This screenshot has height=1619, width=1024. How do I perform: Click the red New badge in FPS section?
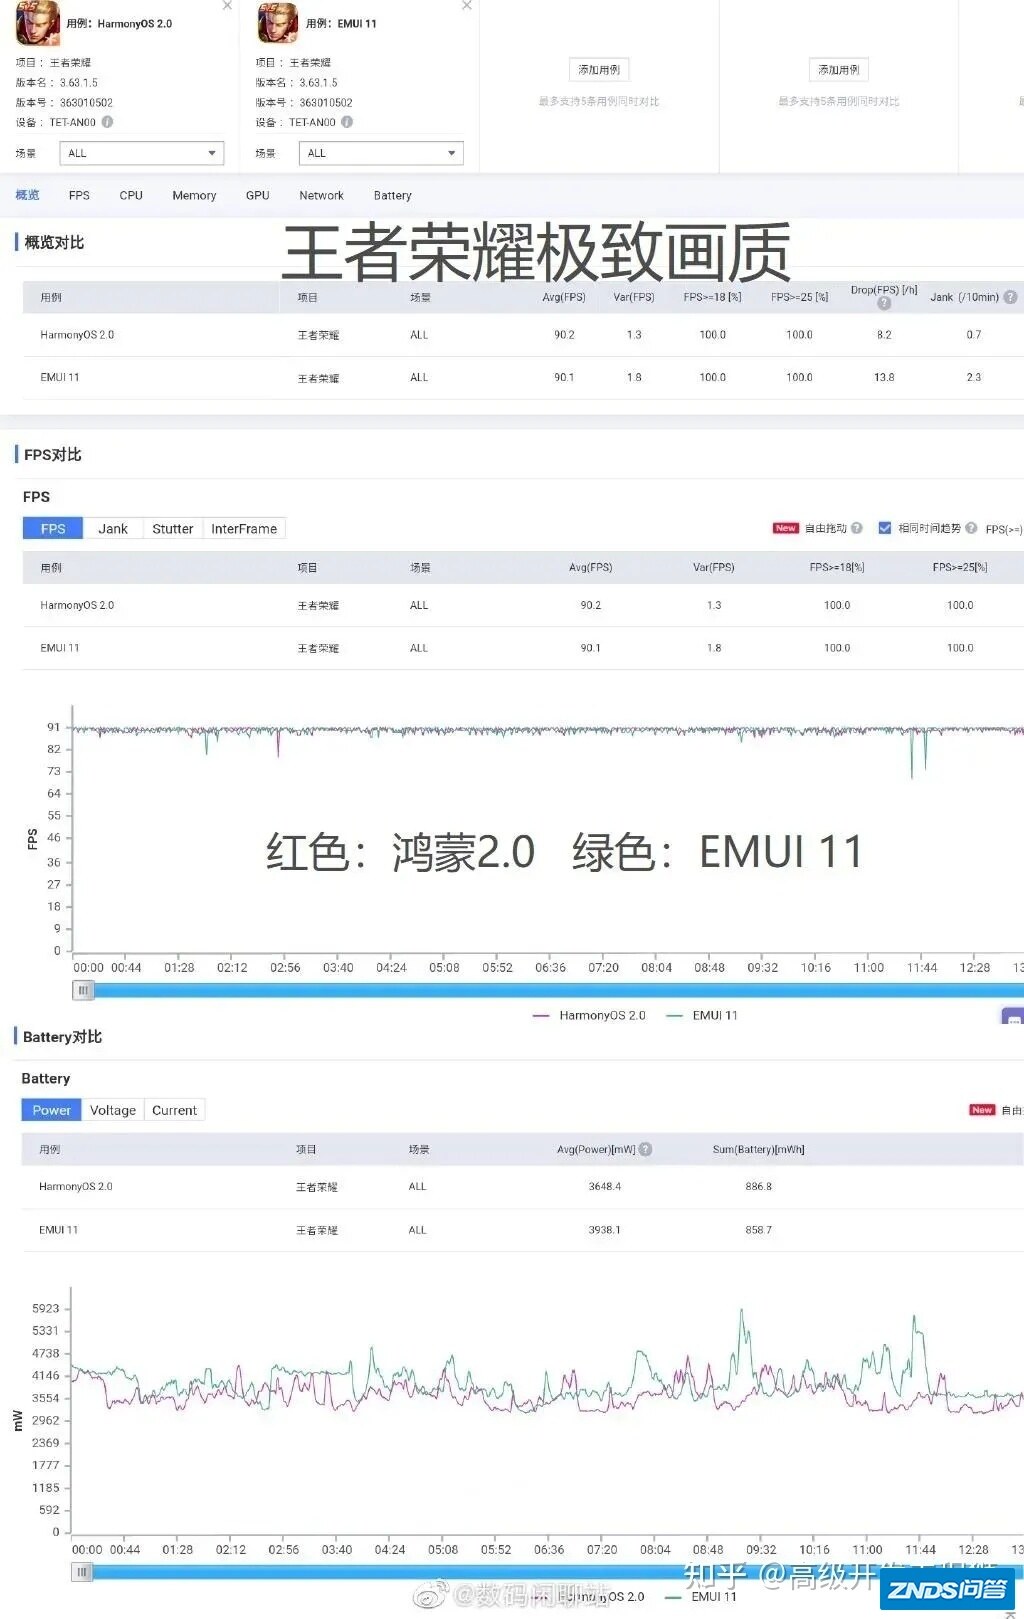786,528
